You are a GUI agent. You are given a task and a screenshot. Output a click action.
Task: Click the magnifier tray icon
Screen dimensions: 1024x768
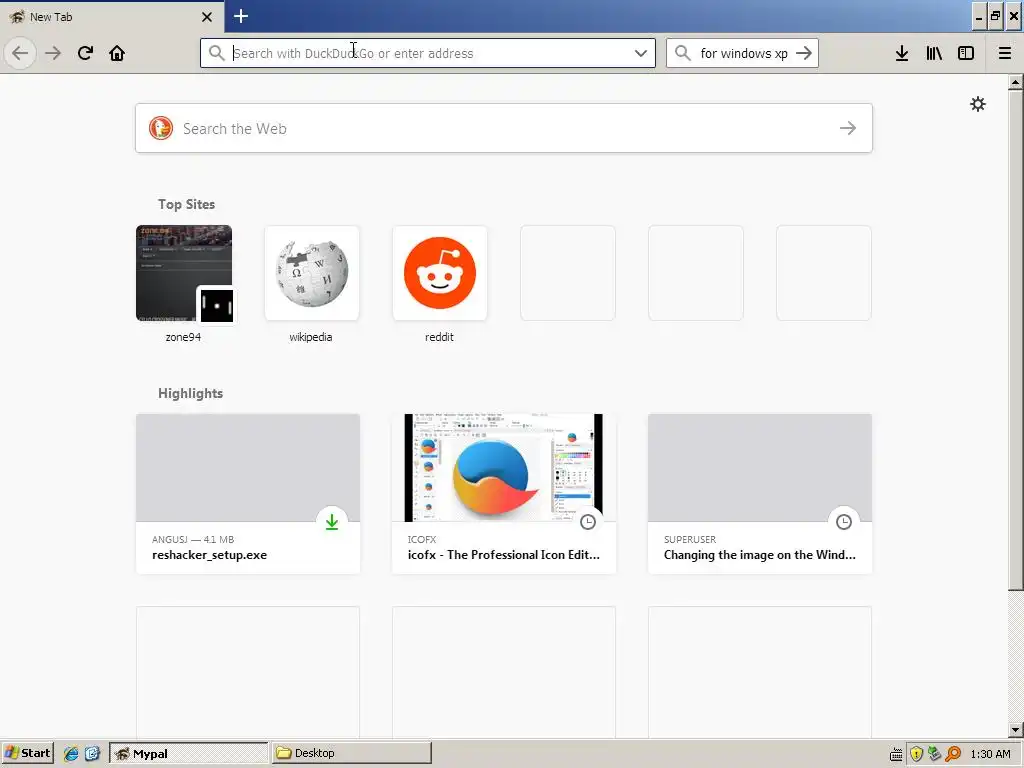pyautogui.click(x=953, y=754)
